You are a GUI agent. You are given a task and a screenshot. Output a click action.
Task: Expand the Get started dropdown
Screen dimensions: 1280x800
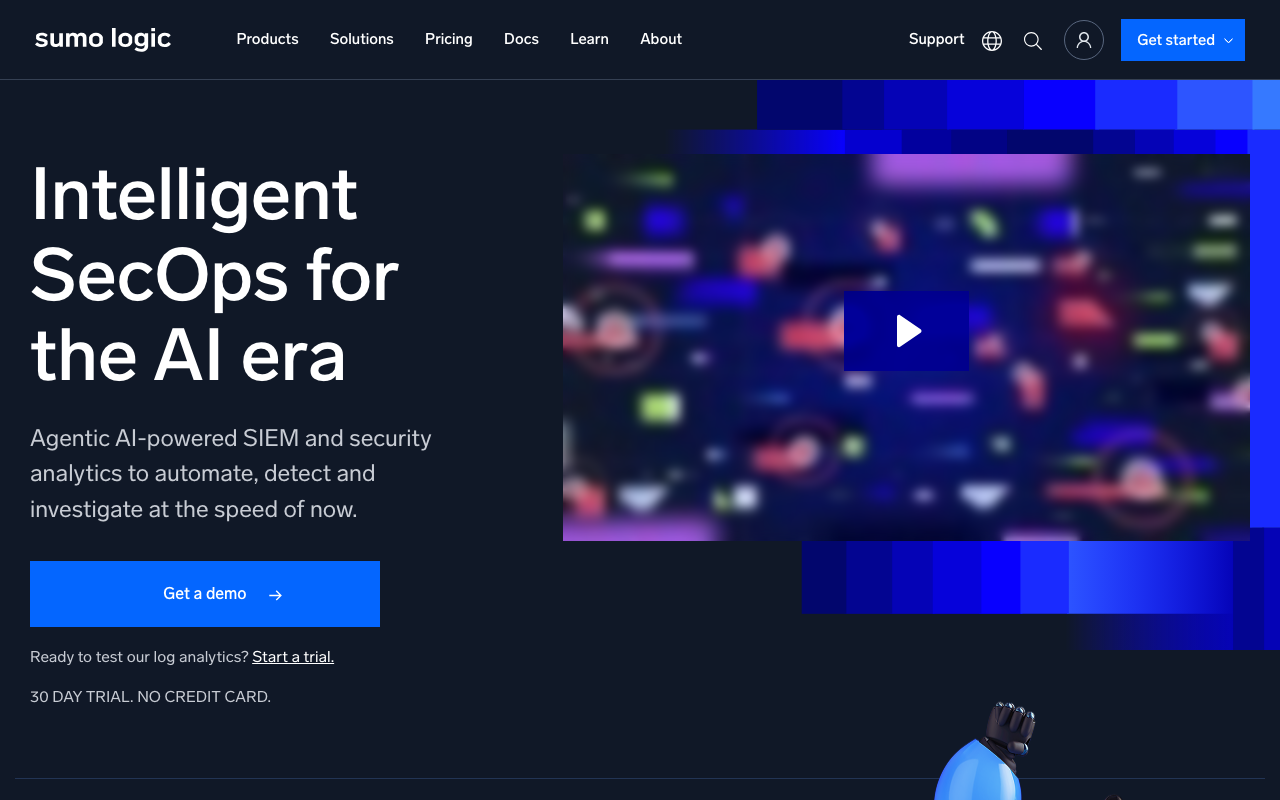[1183, 40]
